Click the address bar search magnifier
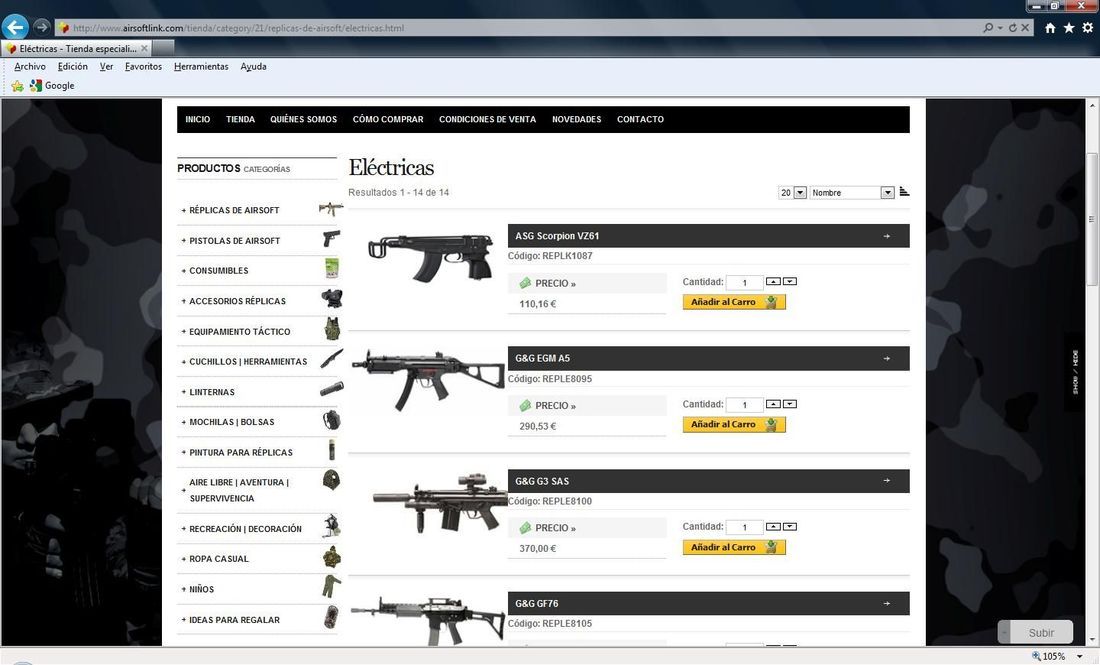 pyautogui.click(x=988, y=28)
